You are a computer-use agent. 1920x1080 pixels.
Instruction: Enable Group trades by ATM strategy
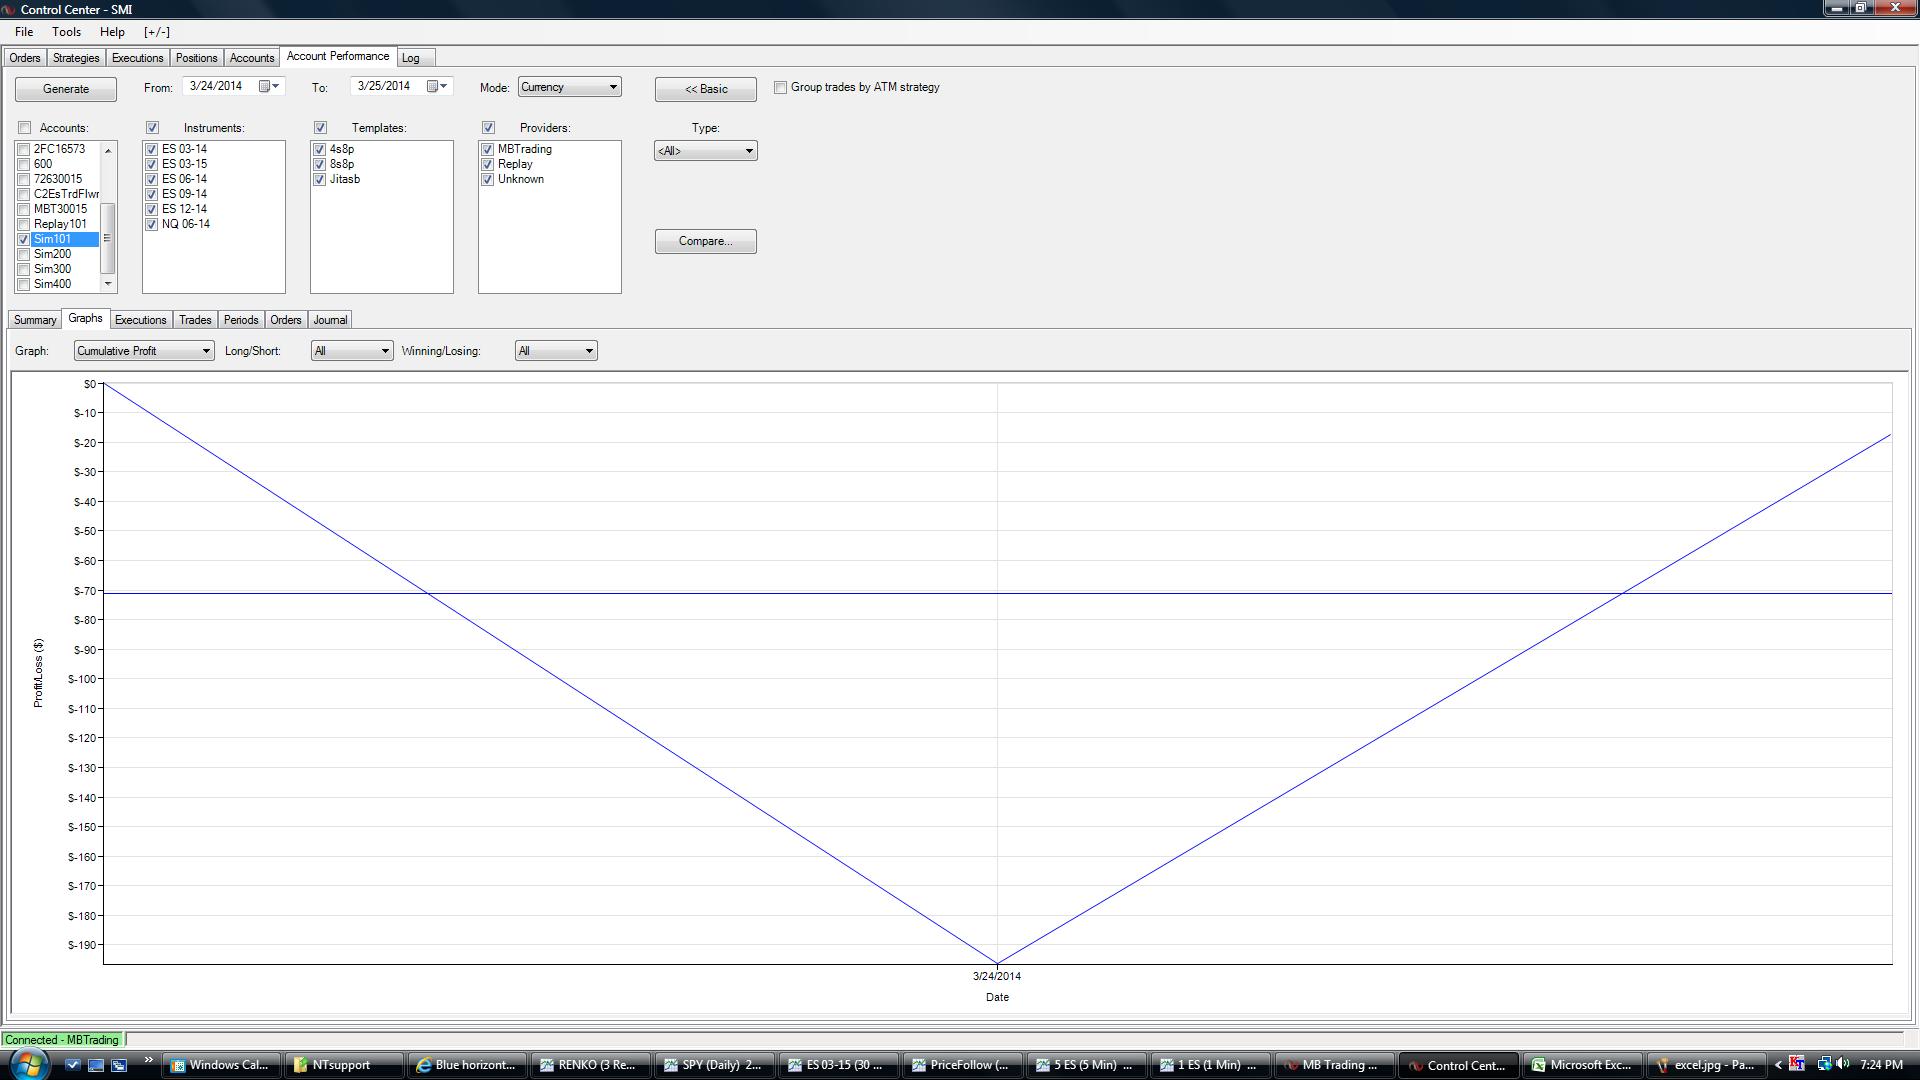(781, 88)
